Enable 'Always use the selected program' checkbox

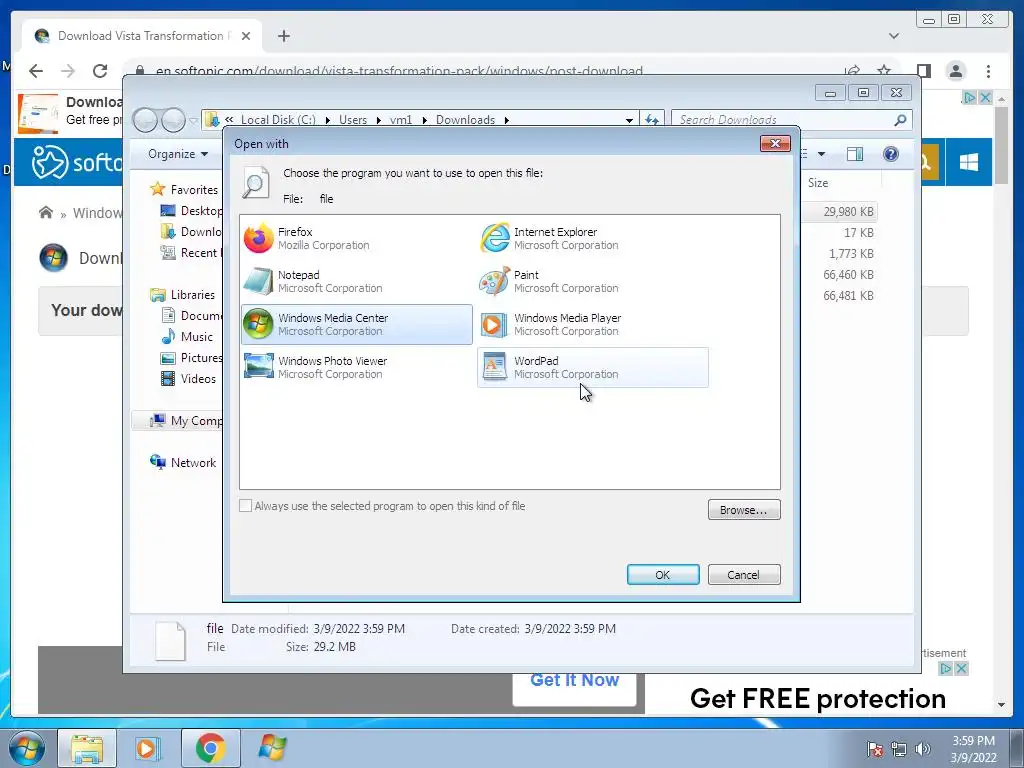click(x=246, y=506)
